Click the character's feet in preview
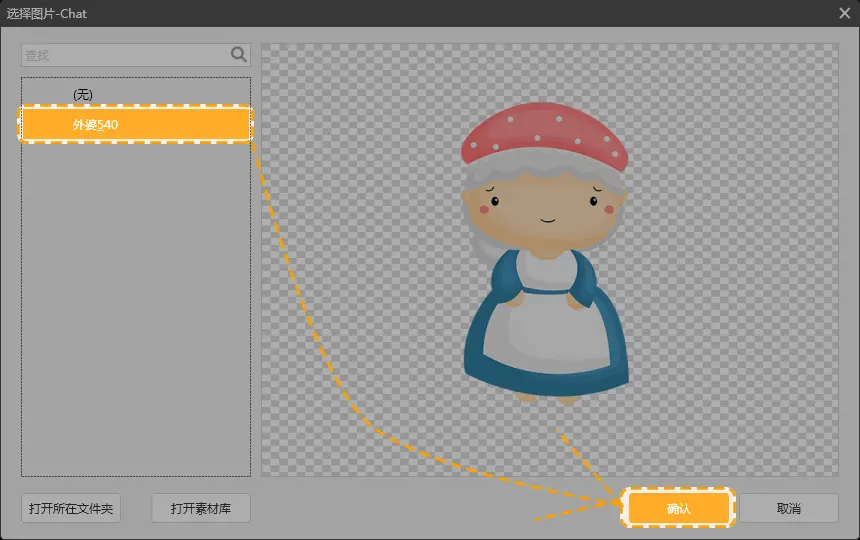The height and width of the screenshot is (540, 860). pos(547,397)
